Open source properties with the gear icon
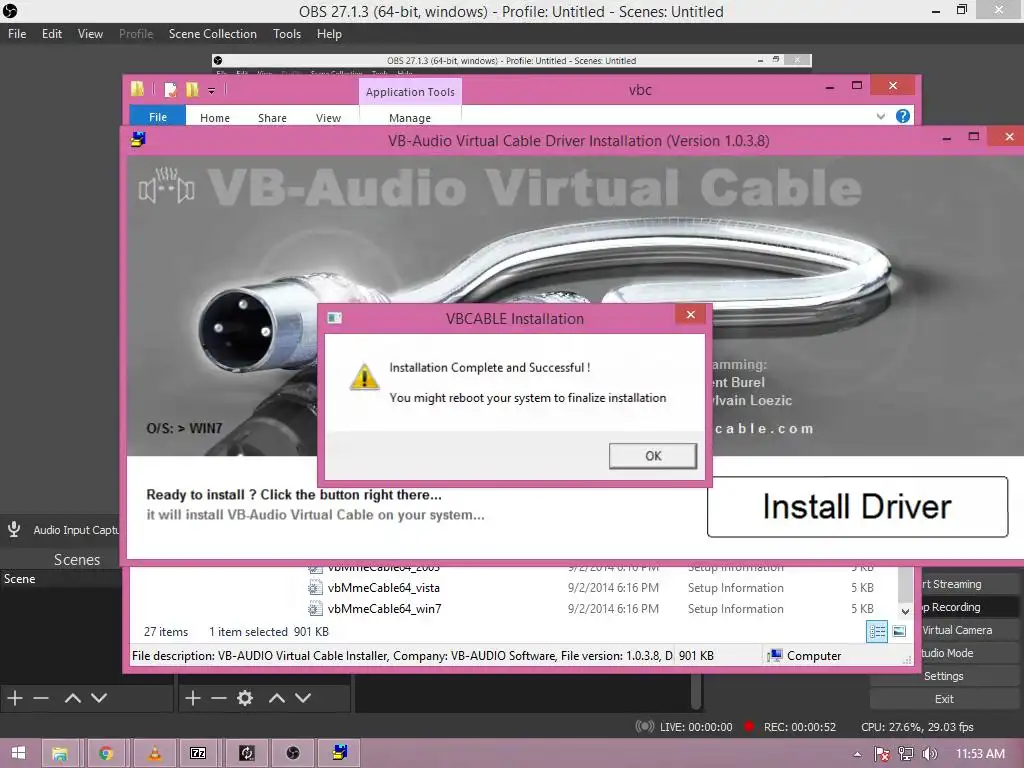The image size is (1024, 768). tap(245, 698)
